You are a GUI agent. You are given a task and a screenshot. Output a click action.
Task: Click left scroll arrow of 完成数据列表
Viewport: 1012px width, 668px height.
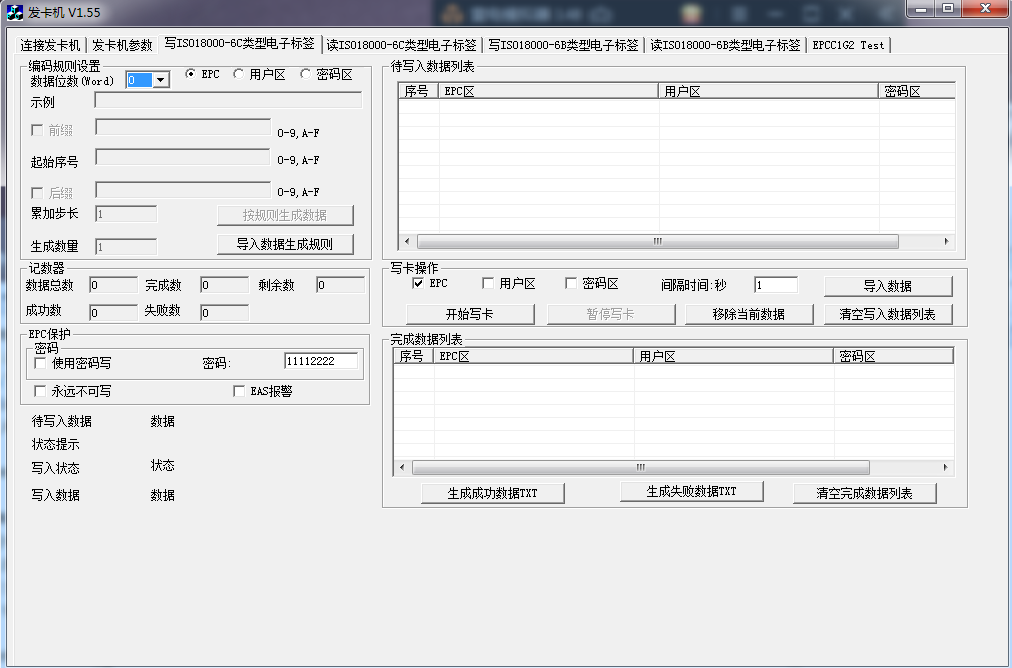pos(402,467)
